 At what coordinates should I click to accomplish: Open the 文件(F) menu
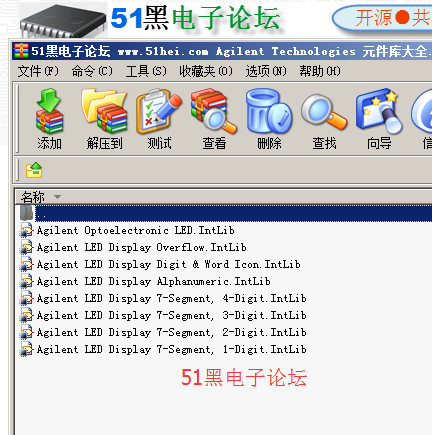[x=38, y=71]
